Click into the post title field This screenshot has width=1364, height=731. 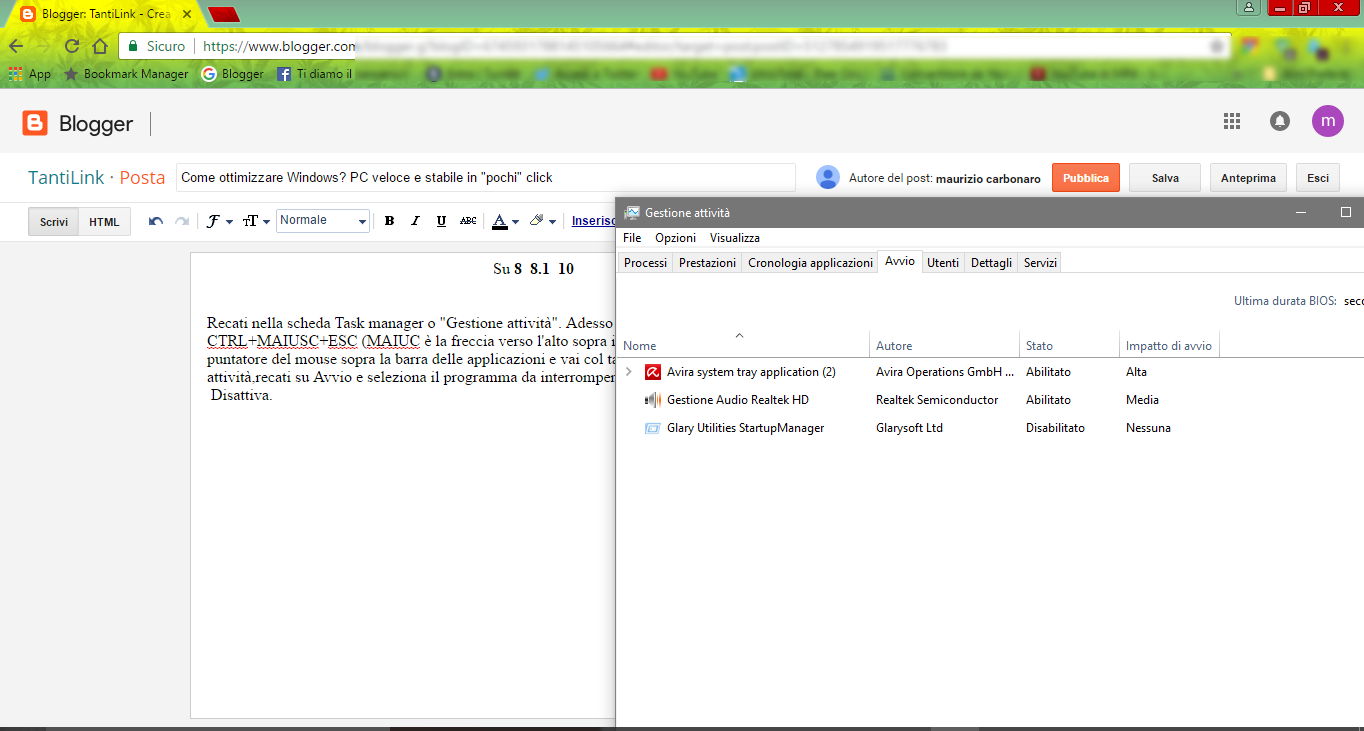point(486,178)
